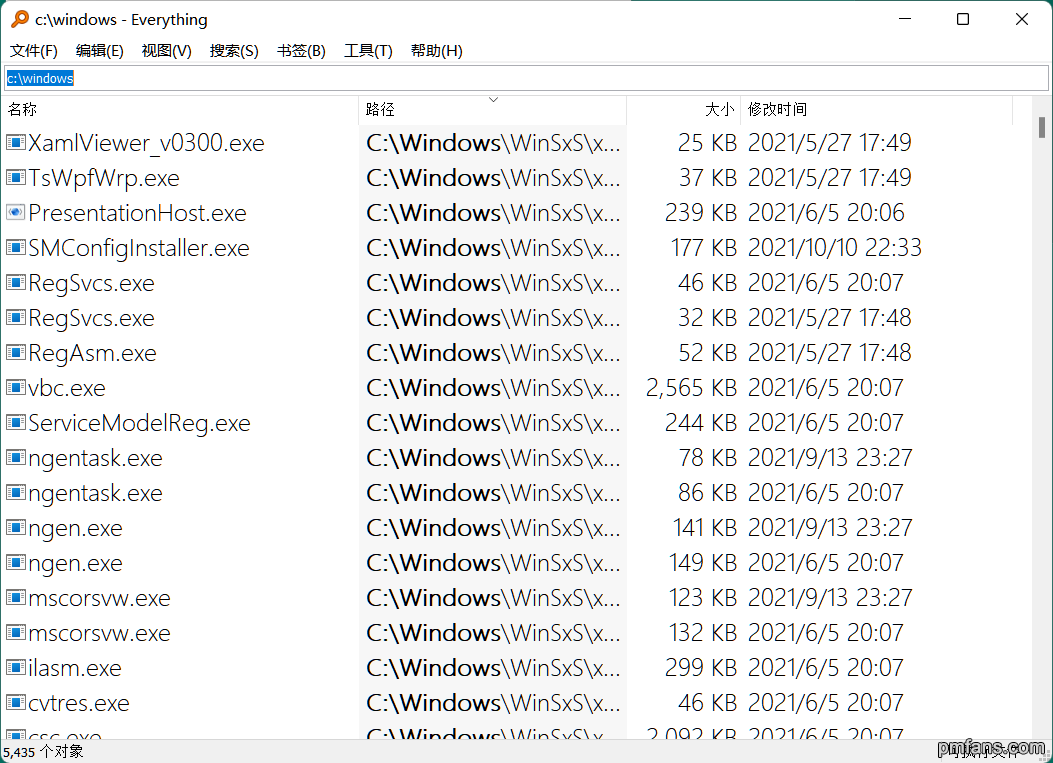
Task: Open the 搜索(S) menu
Action: pyautogui.click(x=234, y=51)
